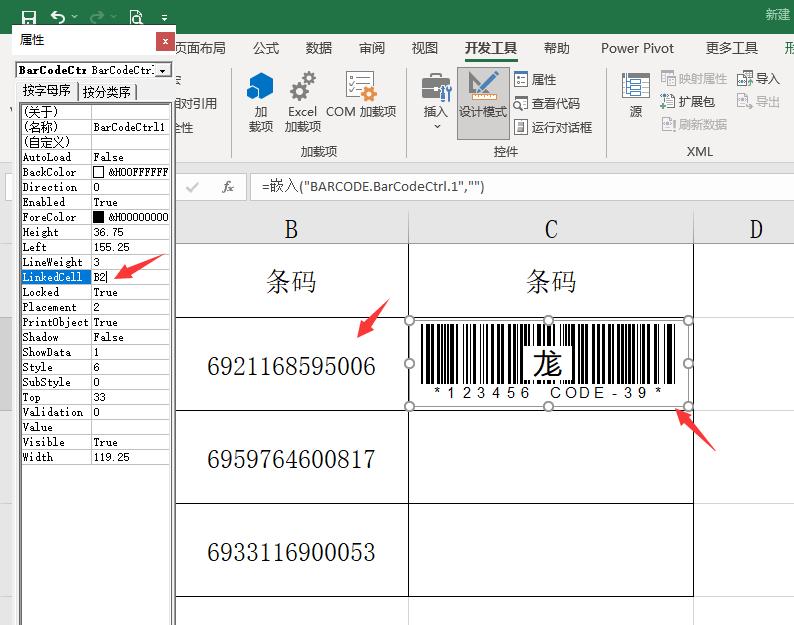Click the fx insert function icon
The image size is (794, 625).
pos(228,187)
